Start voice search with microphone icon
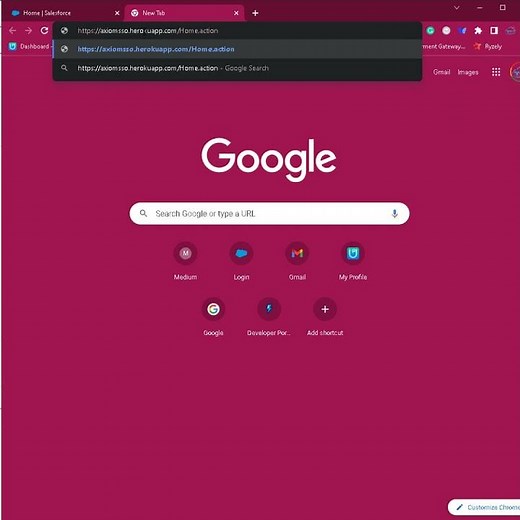 pyautogui.click(x=394, y=213)
